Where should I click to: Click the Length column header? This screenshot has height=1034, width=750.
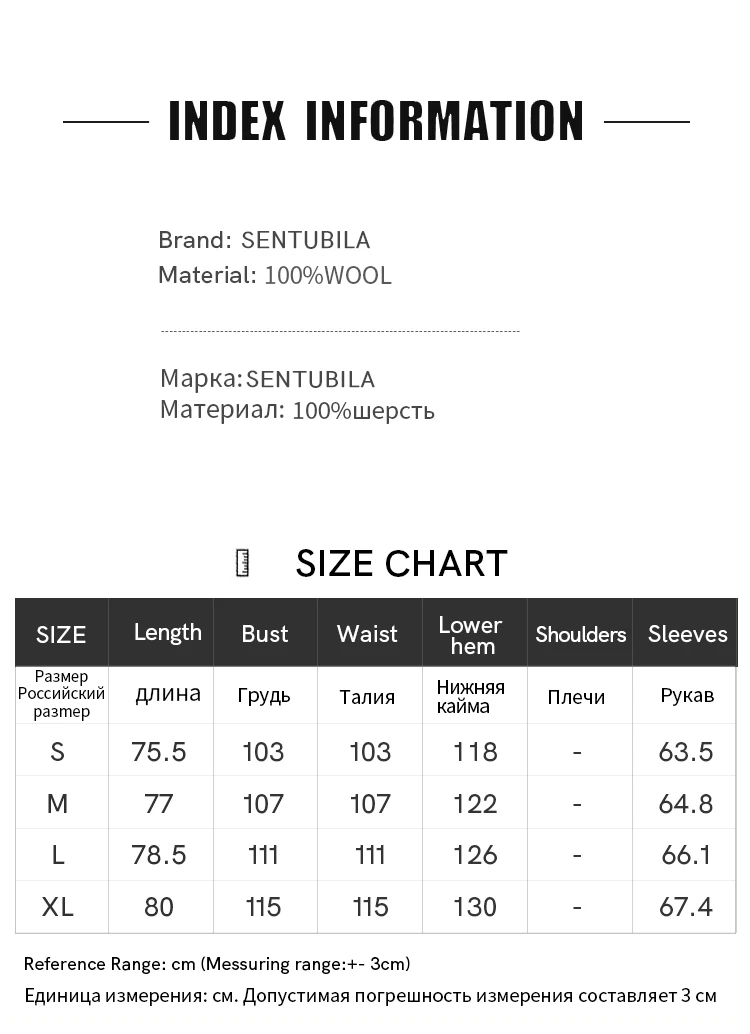(167, 632)
